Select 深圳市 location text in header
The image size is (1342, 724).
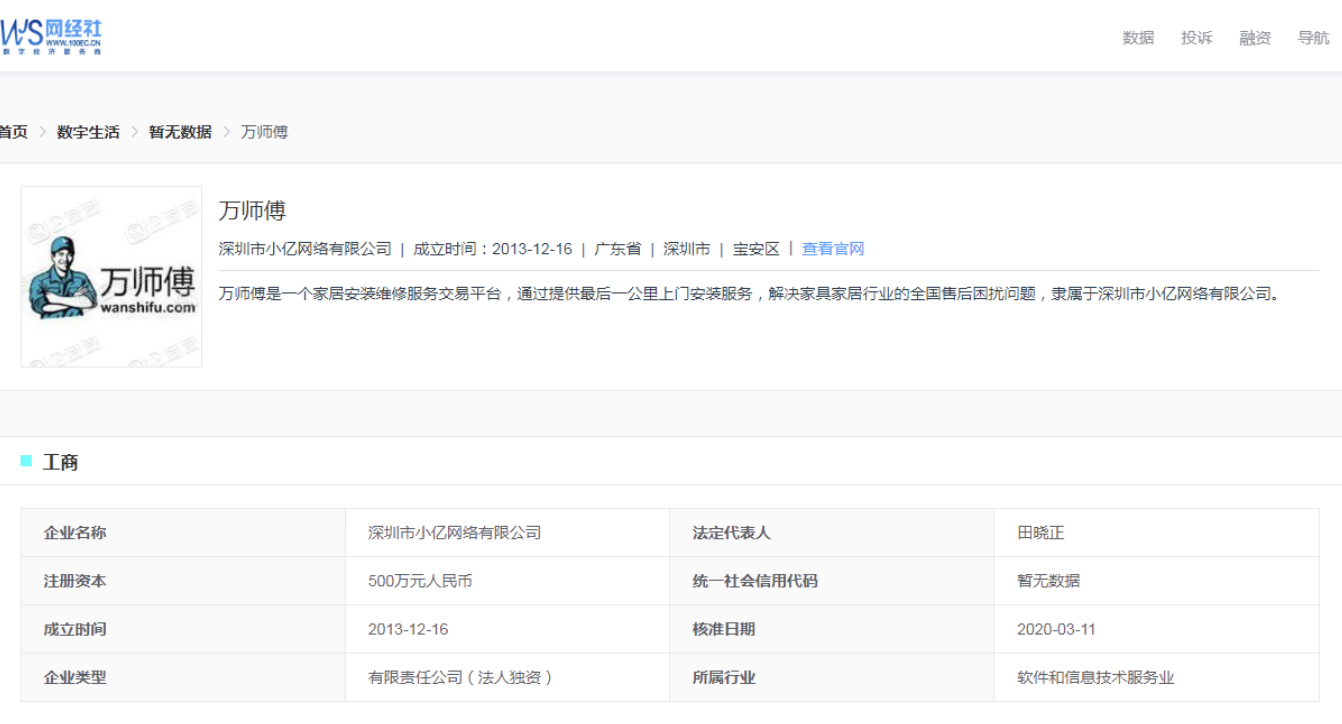point(686,249)
